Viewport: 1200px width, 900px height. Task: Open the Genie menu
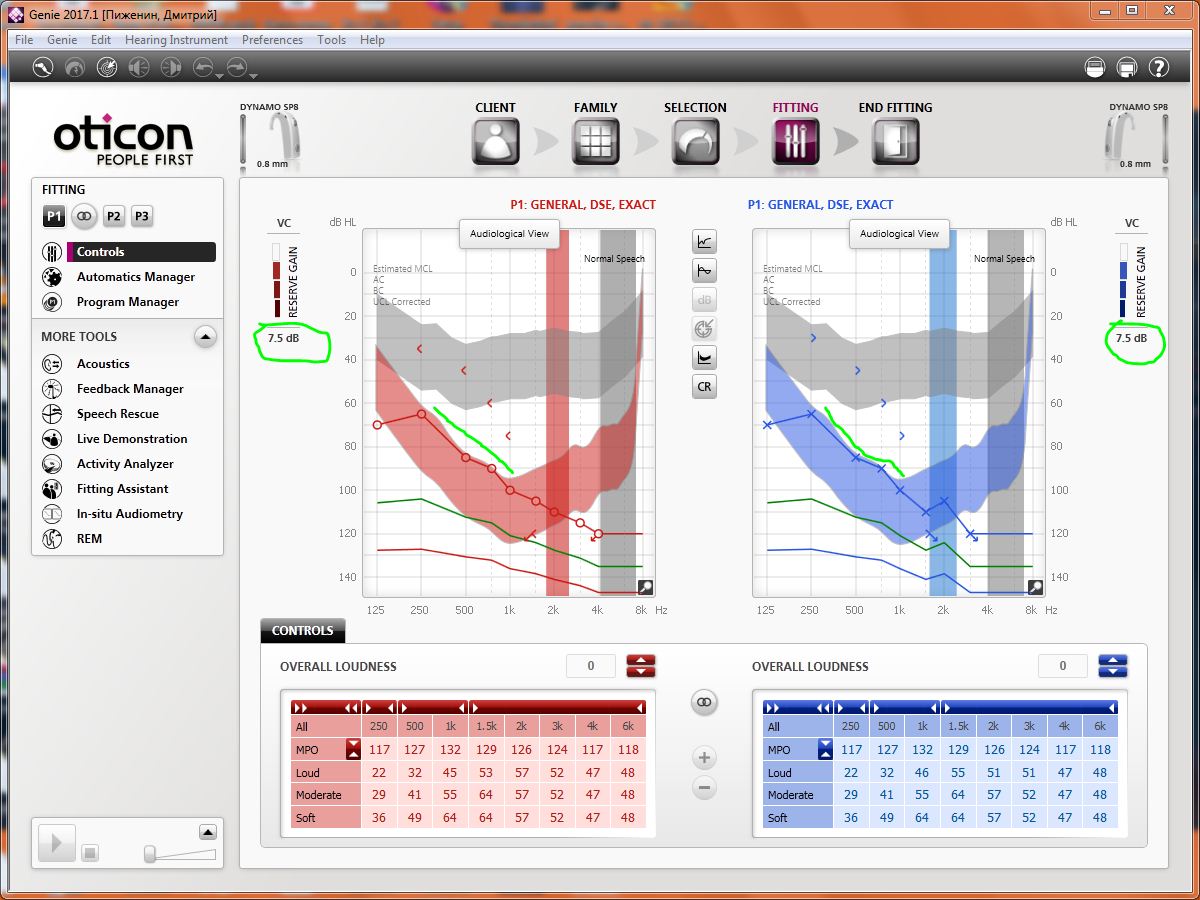[x=62, y=40]
